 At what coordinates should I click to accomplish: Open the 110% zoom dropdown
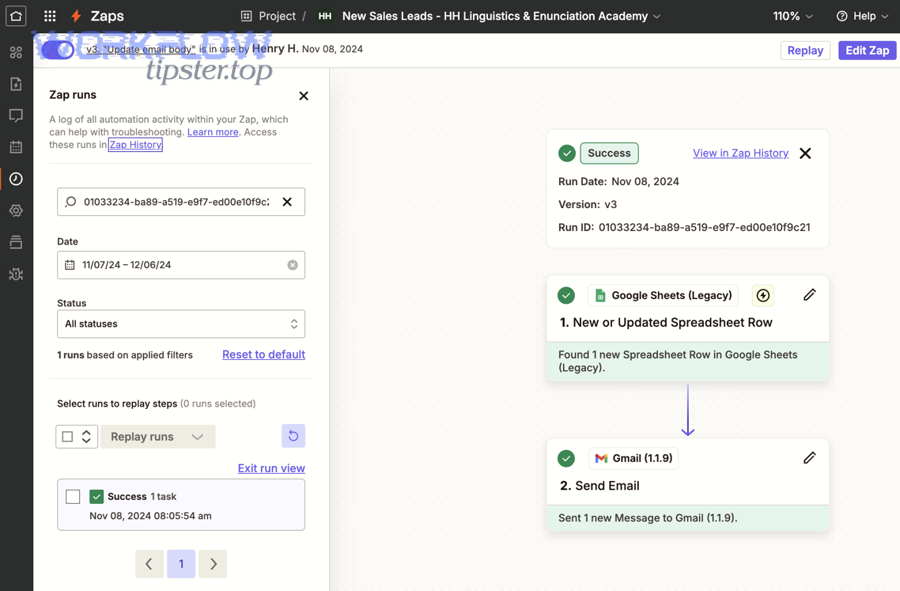[x=793, y=16]
